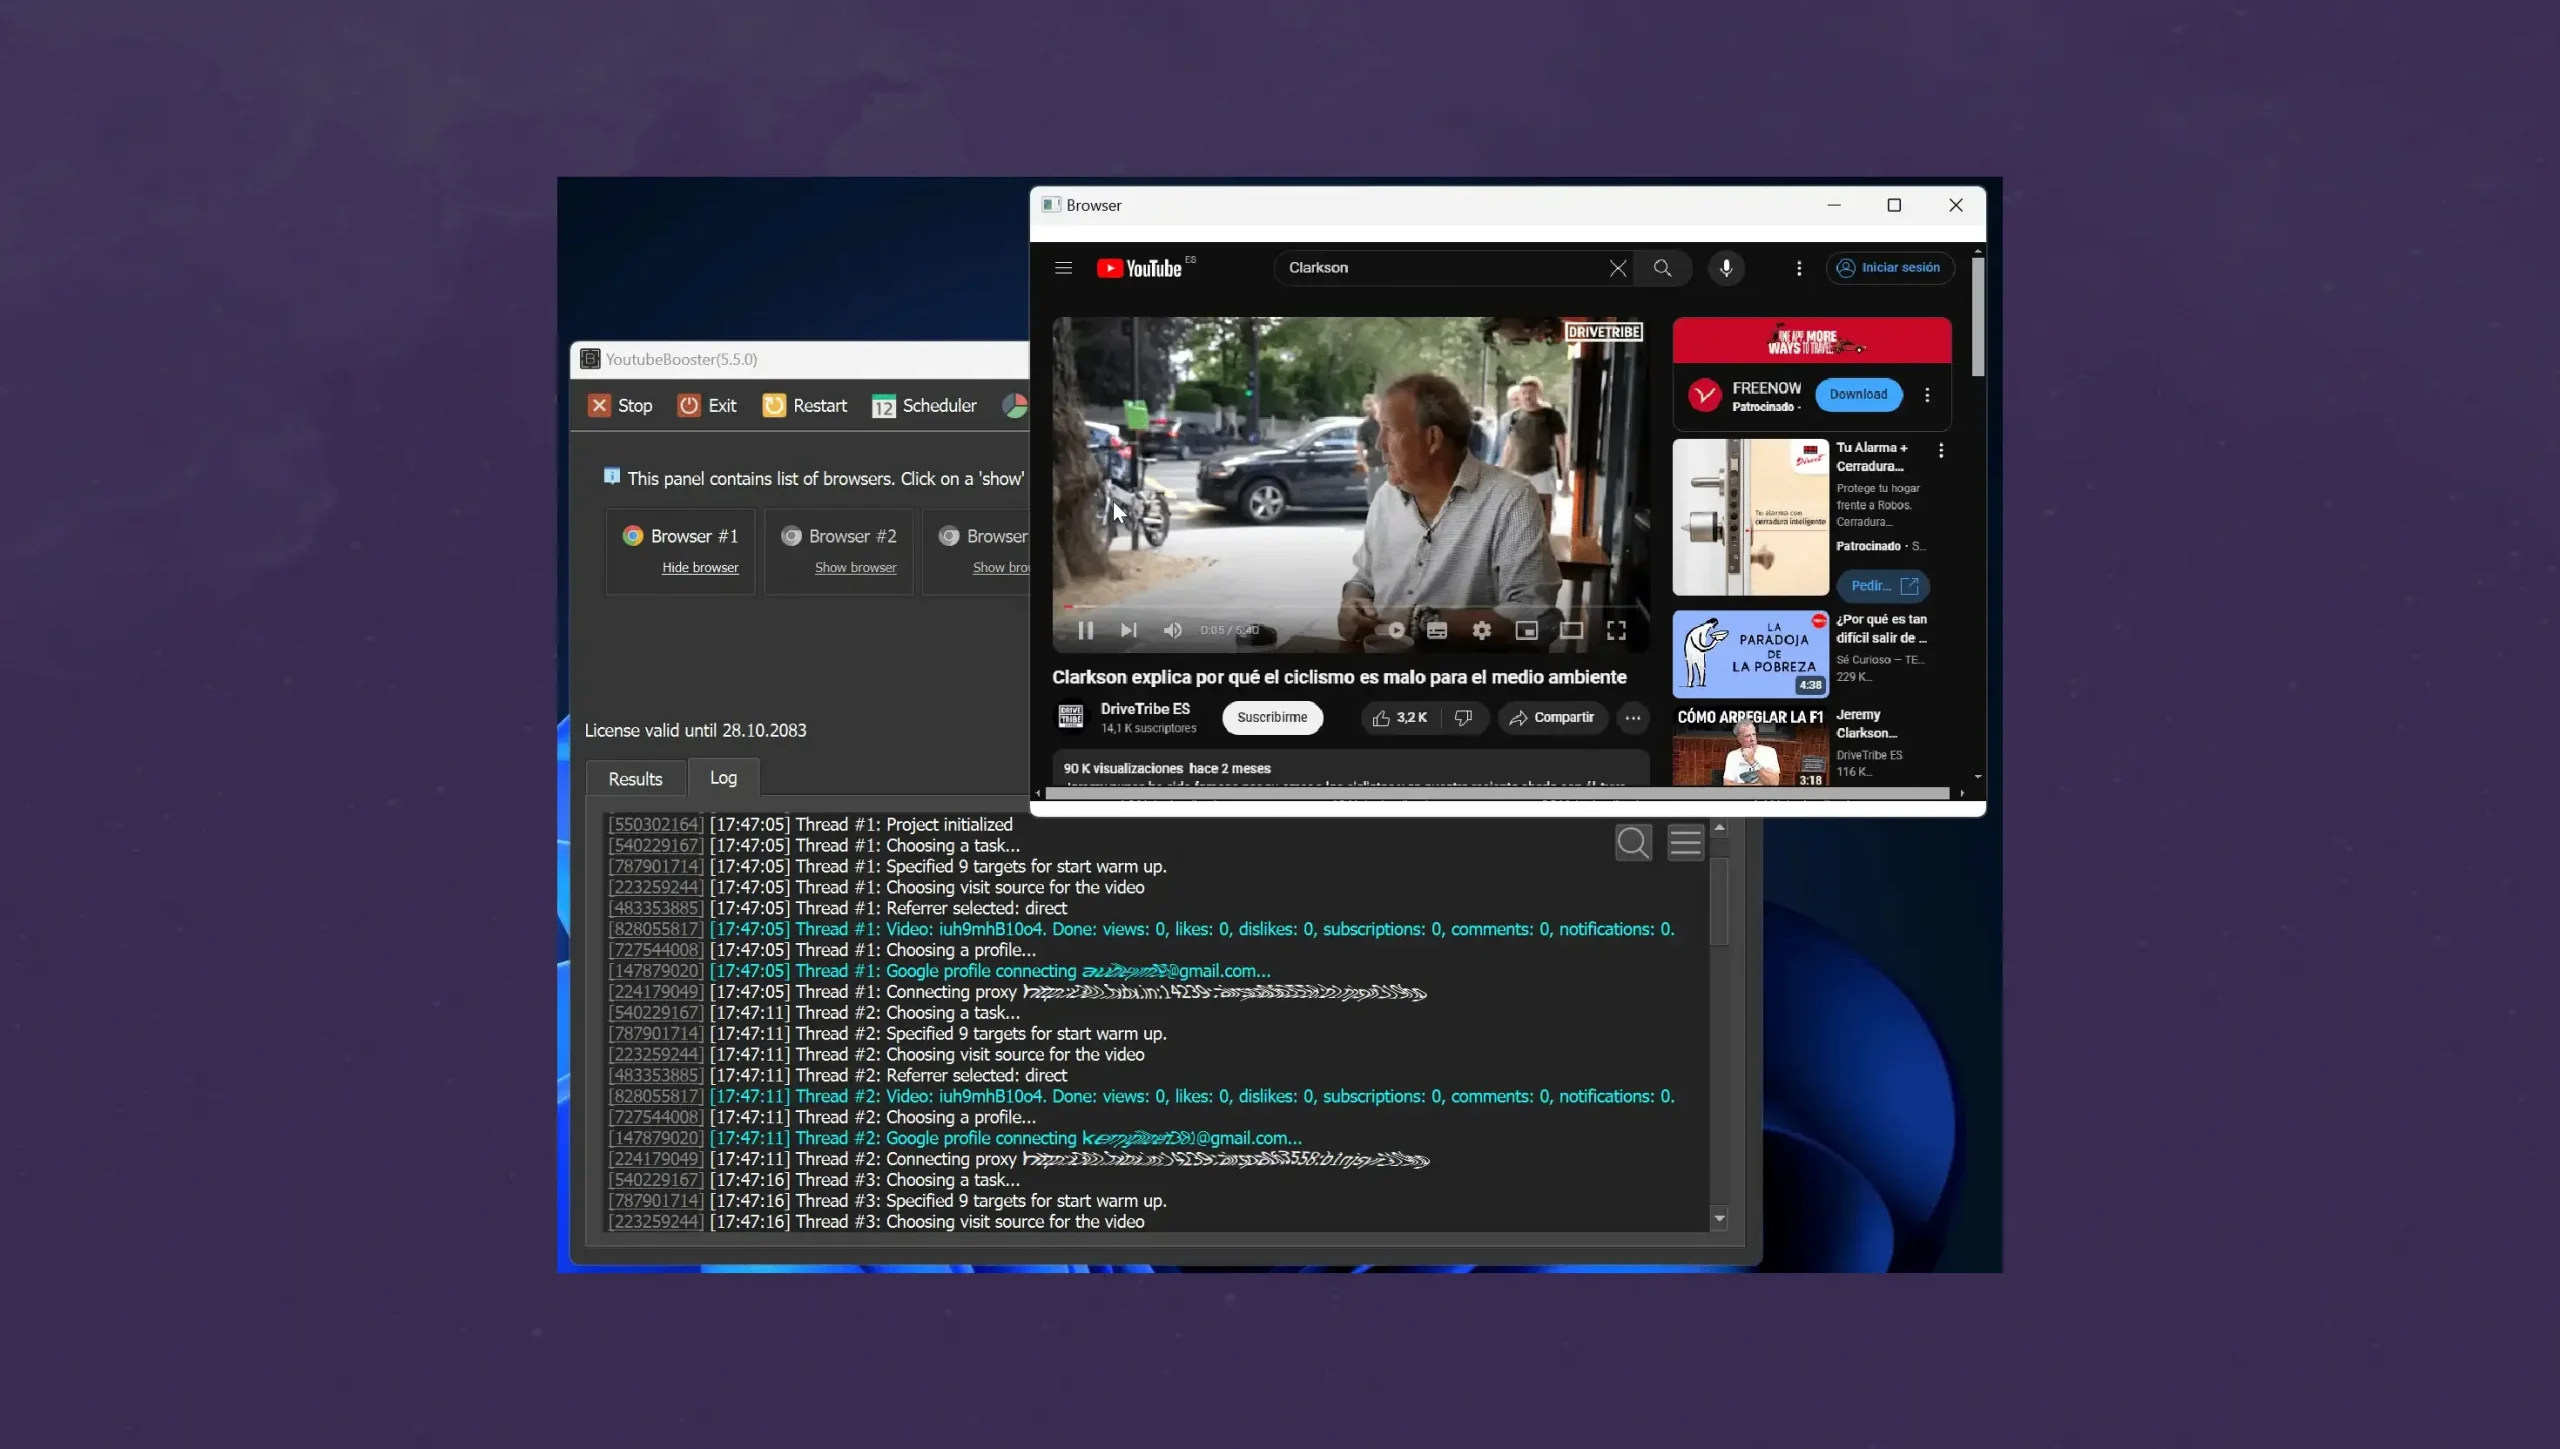Screen dimensions: 2560x1449
Task: Click the DRIVETRIBE watermark on video
Action: pyautogui.click(x=1603, y=332)
